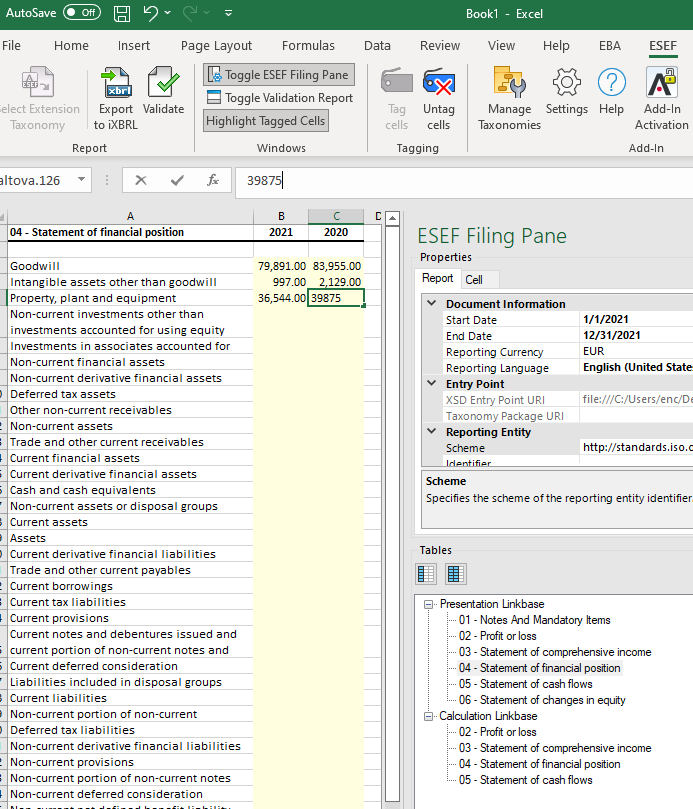
Task: Open Add-In Activation
Action: click(661, 84)
